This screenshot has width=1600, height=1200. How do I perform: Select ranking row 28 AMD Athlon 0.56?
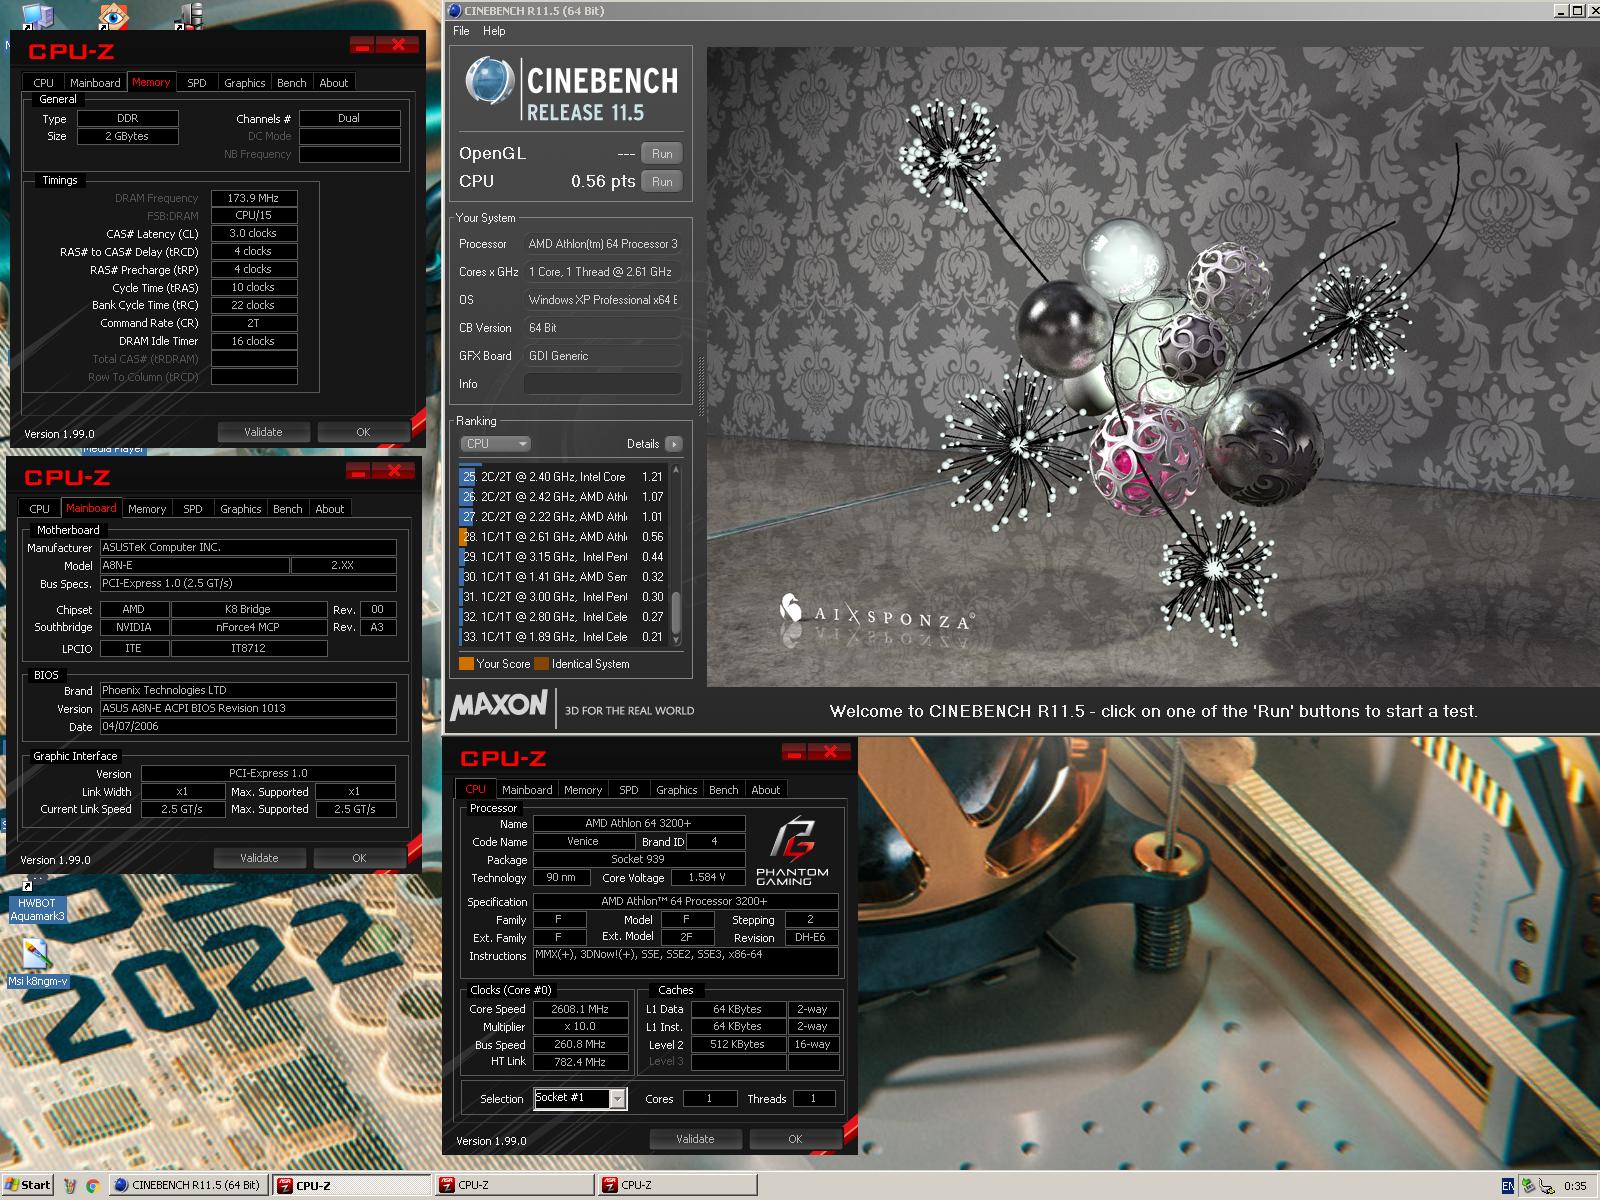(x=563, y=537)
